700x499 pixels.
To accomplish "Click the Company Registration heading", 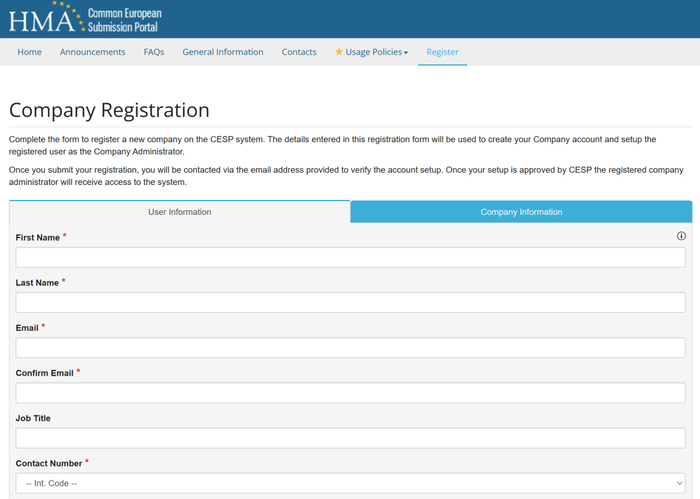I will (x=109, y=110).
